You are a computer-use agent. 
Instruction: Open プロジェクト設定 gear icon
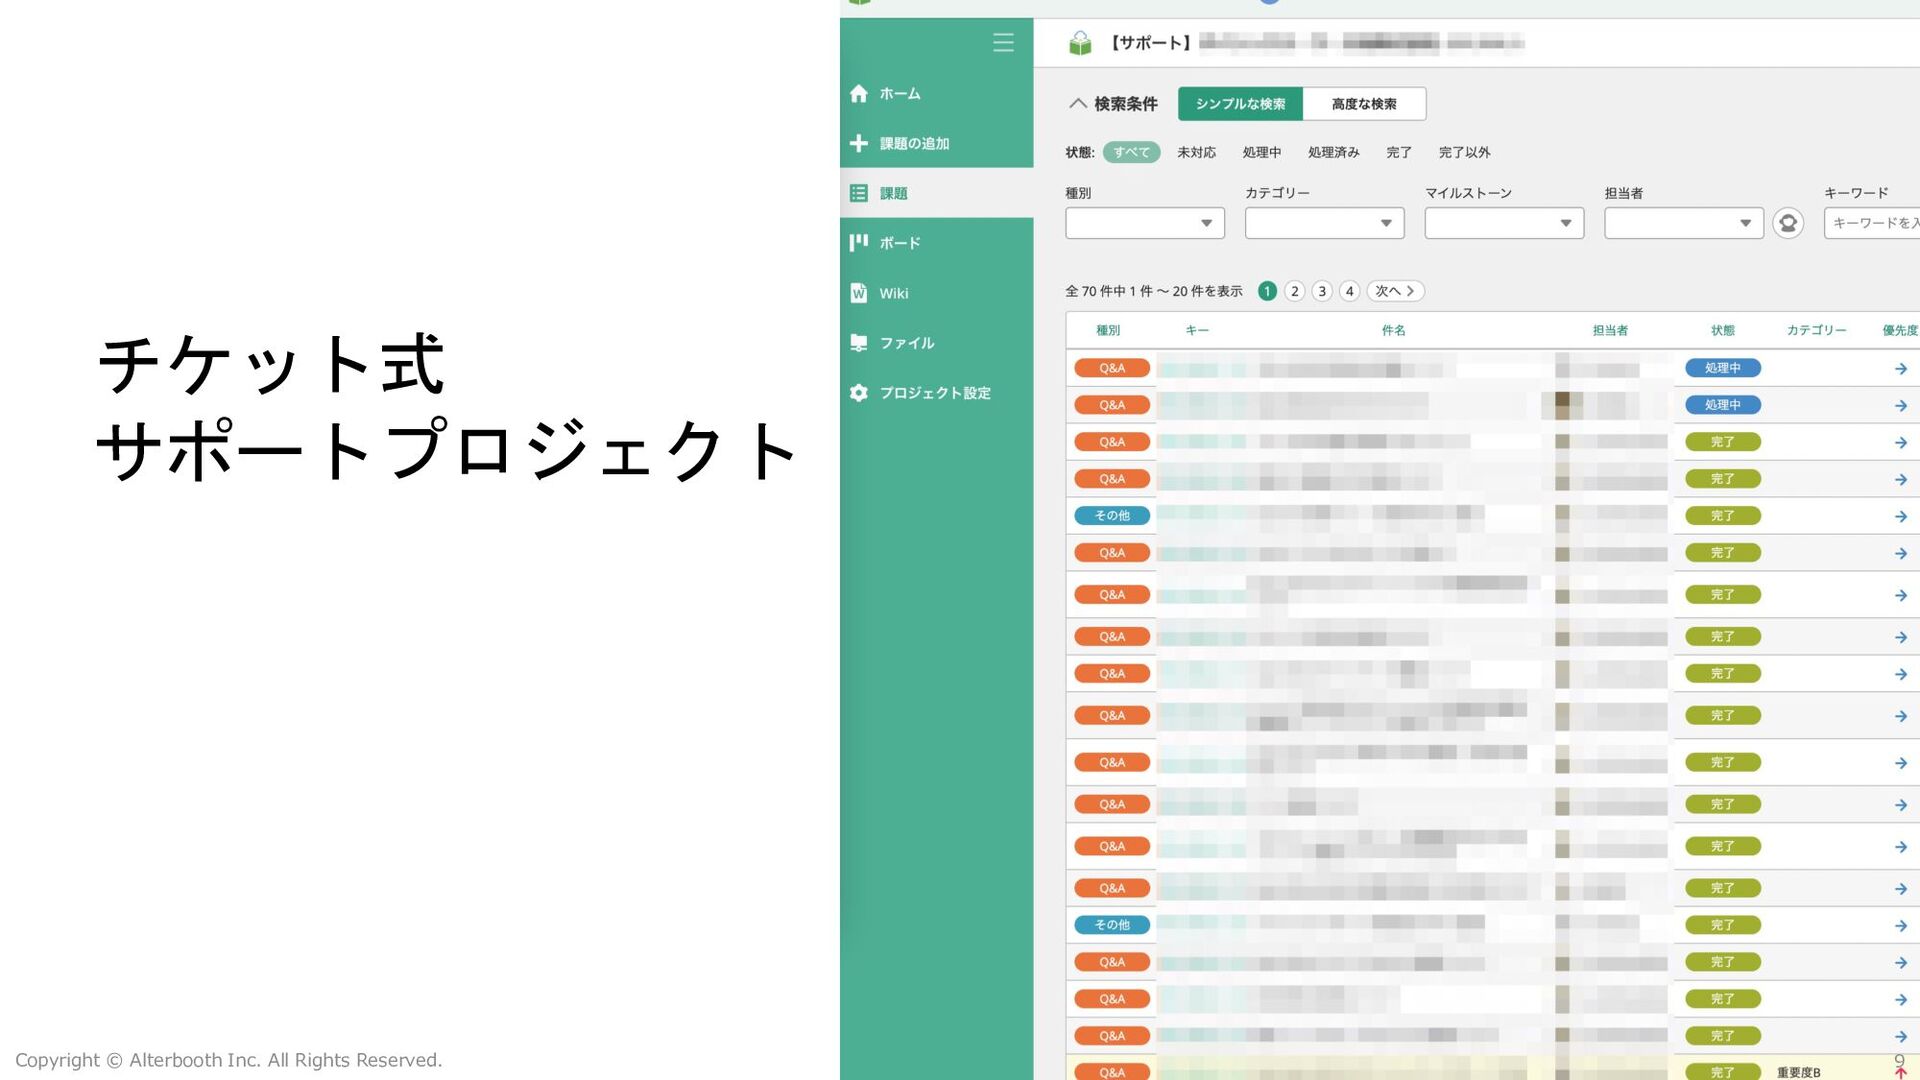[x=858, y=393]
